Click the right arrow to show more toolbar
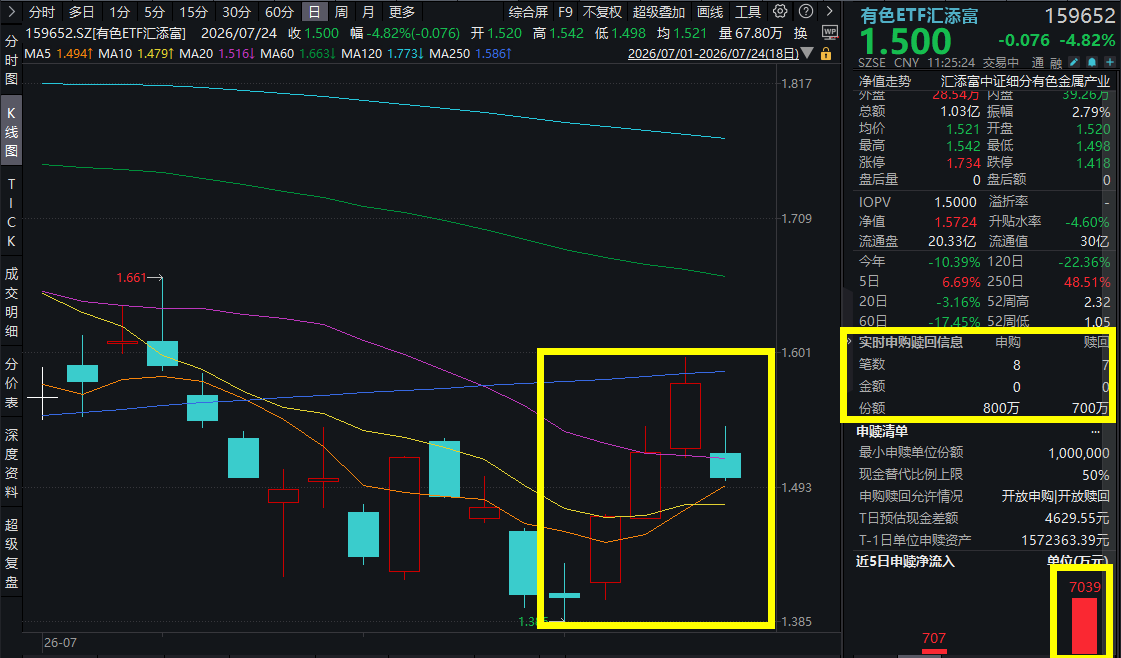This screenshot has width=1121, height=658. [x=829, y=11]
